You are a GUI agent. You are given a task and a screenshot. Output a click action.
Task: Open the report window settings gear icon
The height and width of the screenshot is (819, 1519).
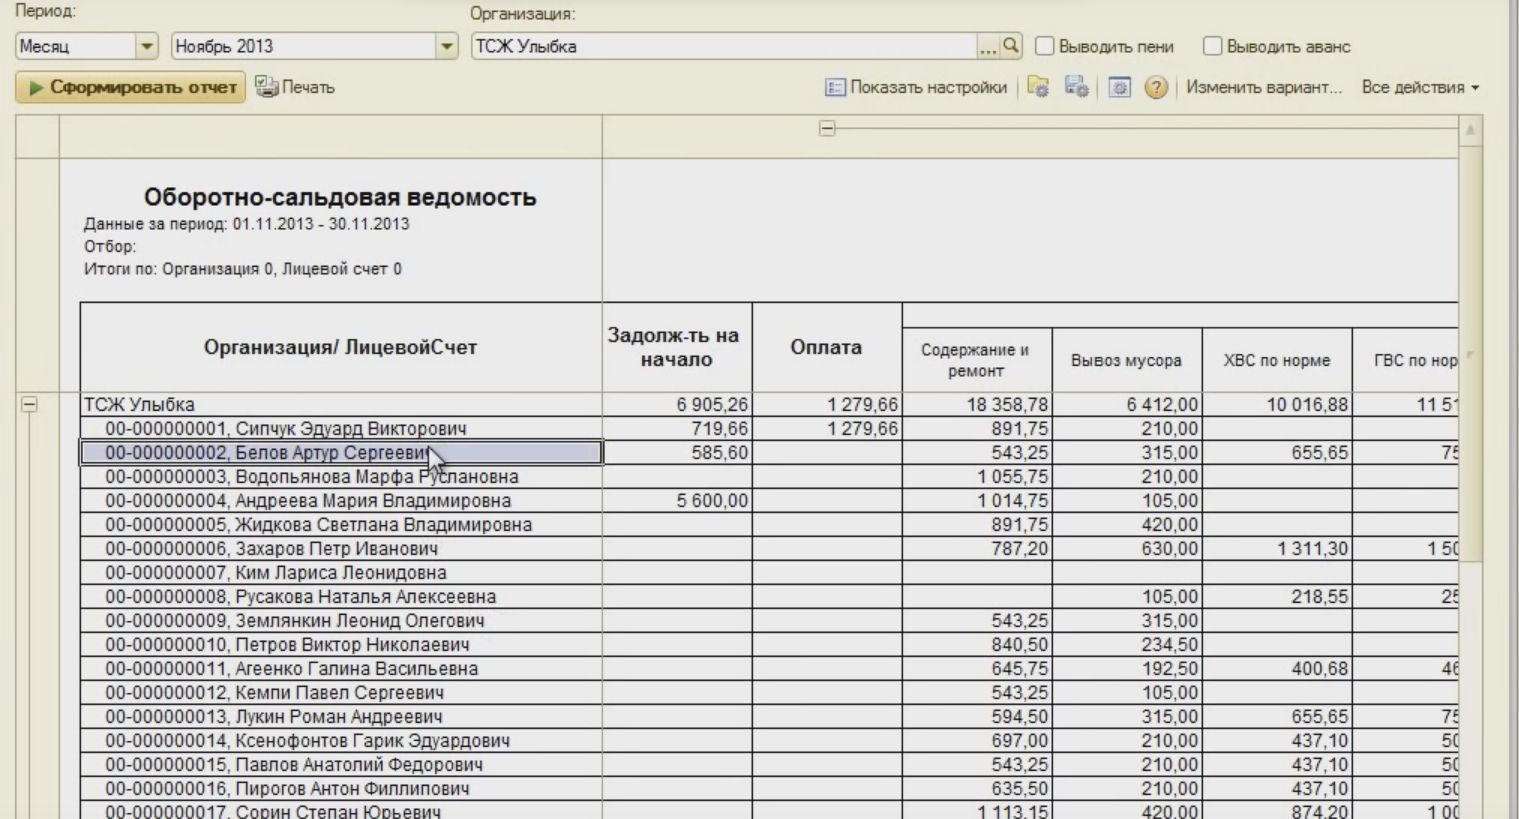tap(1120, 87)
